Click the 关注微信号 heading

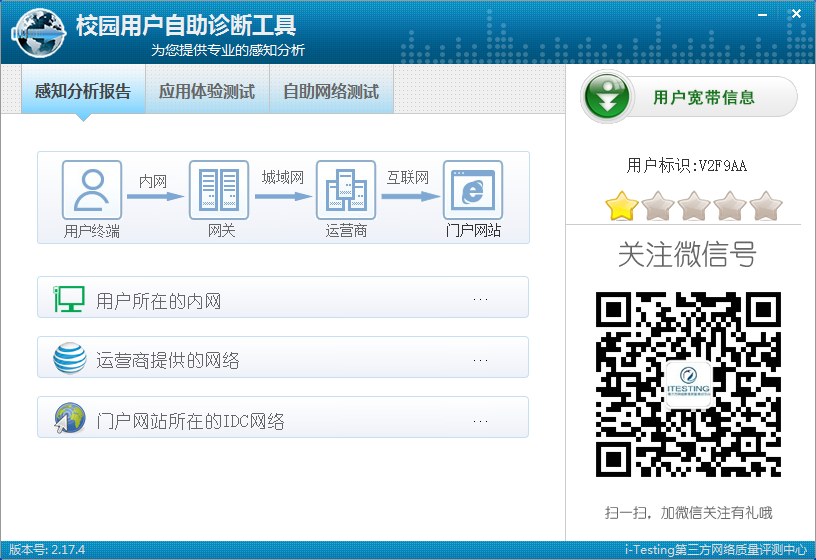687,254
